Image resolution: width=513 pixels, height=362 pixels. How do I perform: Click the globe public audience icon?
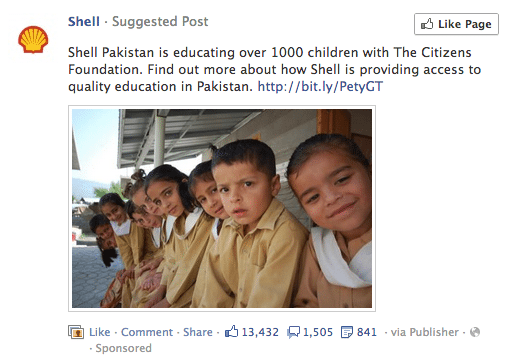click(x=475, y=332)
